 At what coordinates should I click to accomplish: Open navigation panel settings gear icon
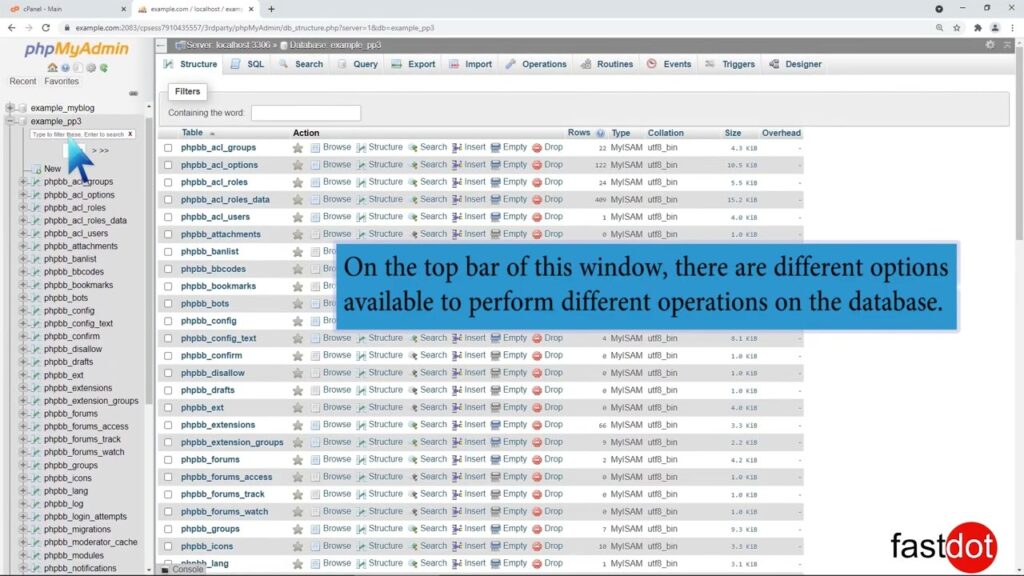point(91,68)
